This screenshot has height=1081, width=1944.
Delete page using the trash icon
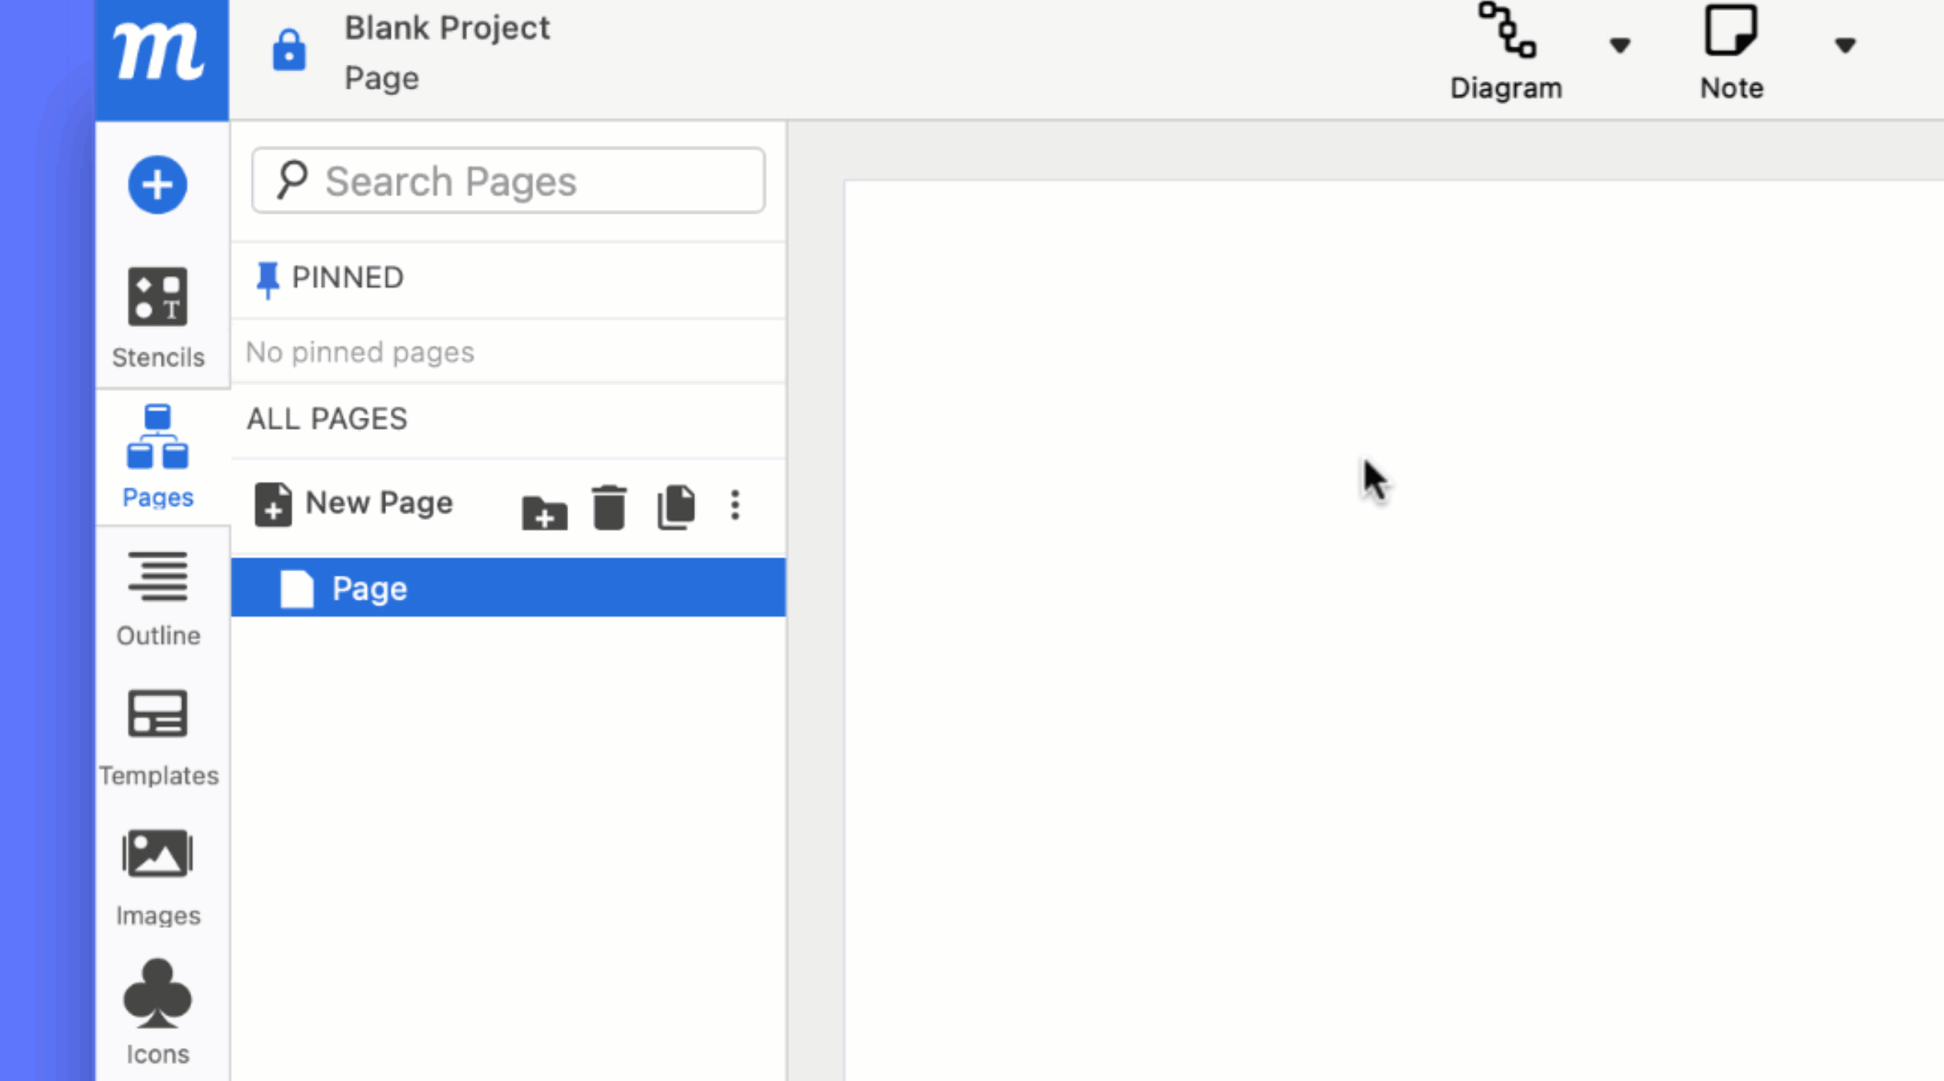click(609, 507)
